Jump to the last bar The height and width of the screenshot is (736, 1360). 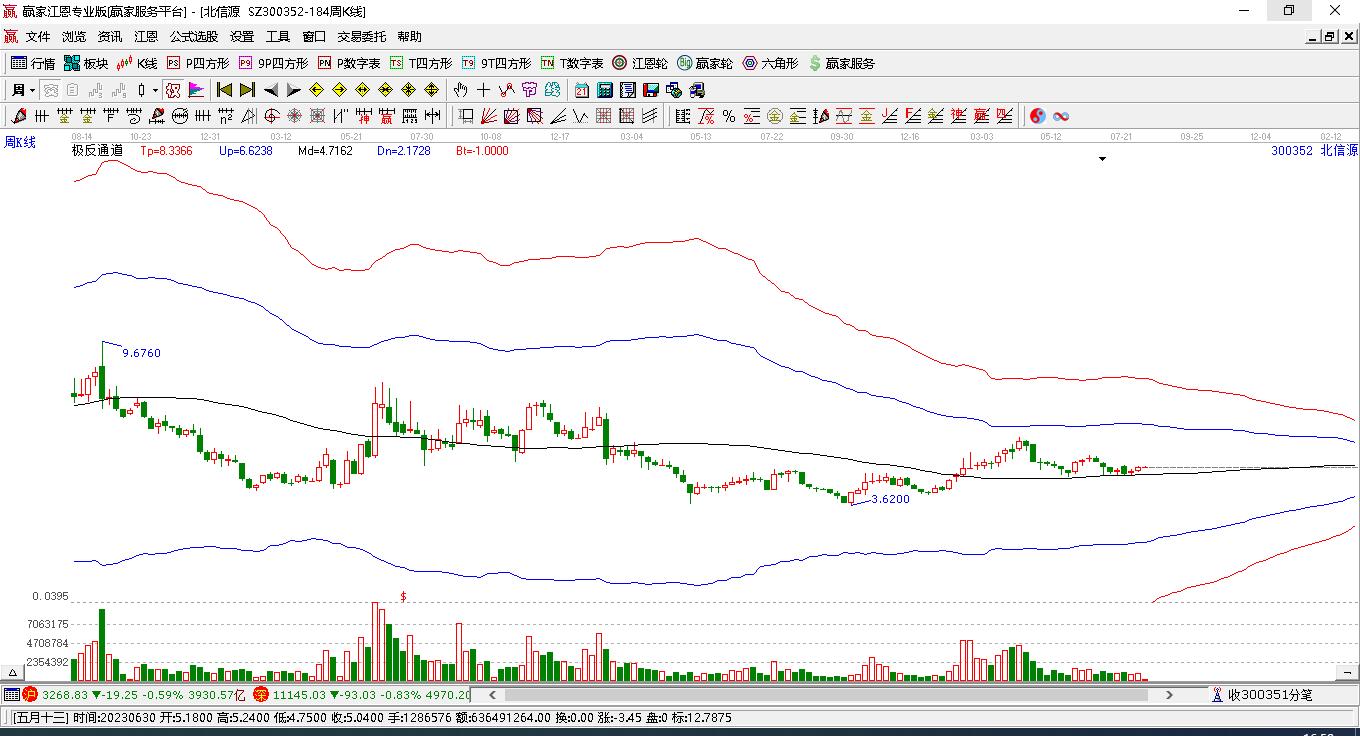(247, 90)
